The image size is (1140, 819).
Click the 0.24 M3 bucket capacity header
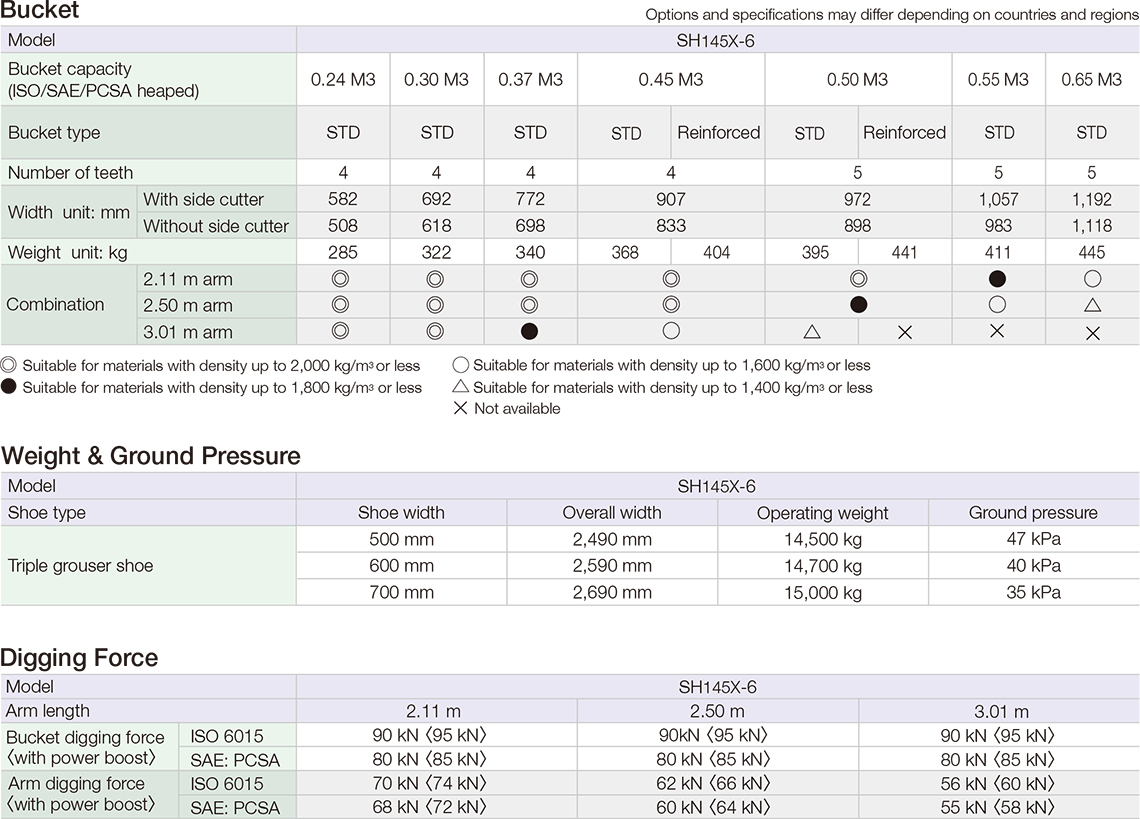pyautogui.click(x=343, y=80)
